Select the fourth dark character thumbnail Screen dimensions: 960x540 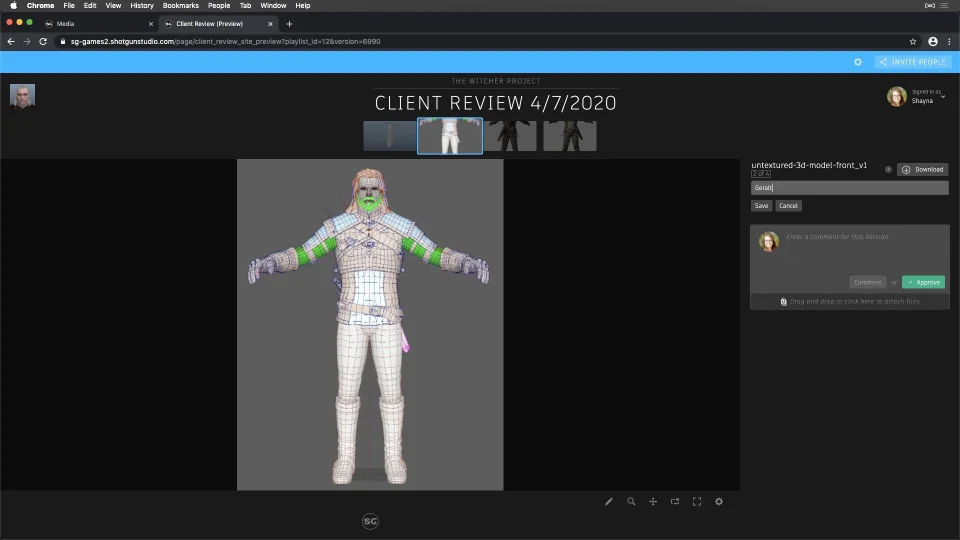pos(569,136)
